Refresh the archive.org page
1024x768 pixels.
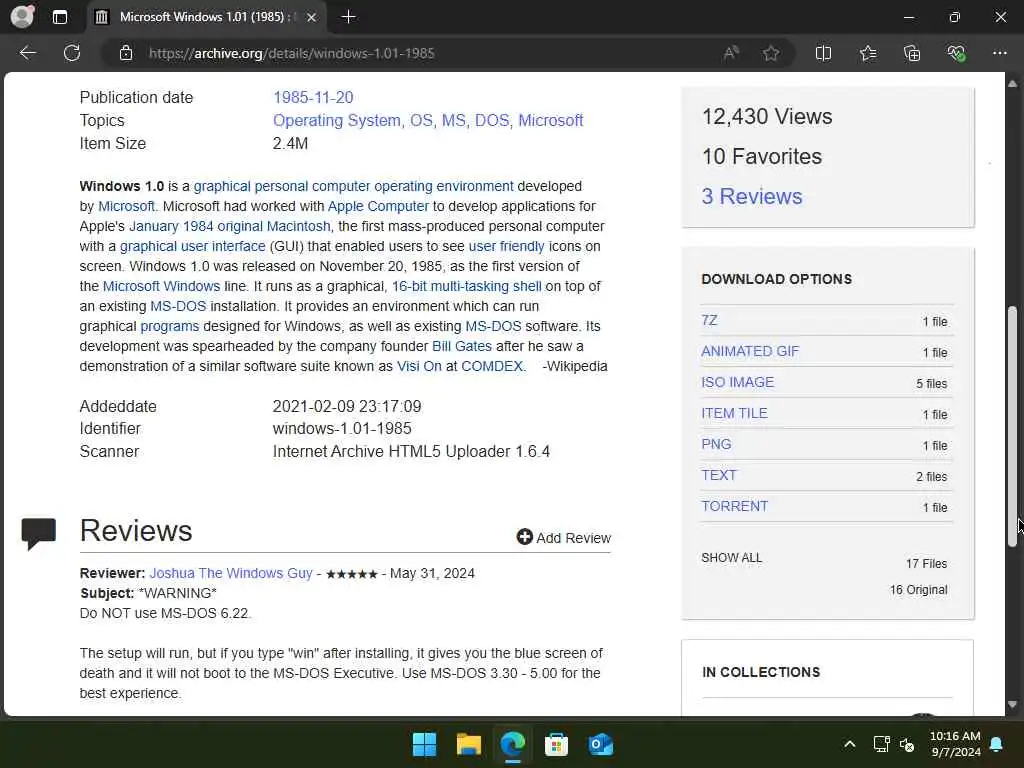tap(72, 53)
